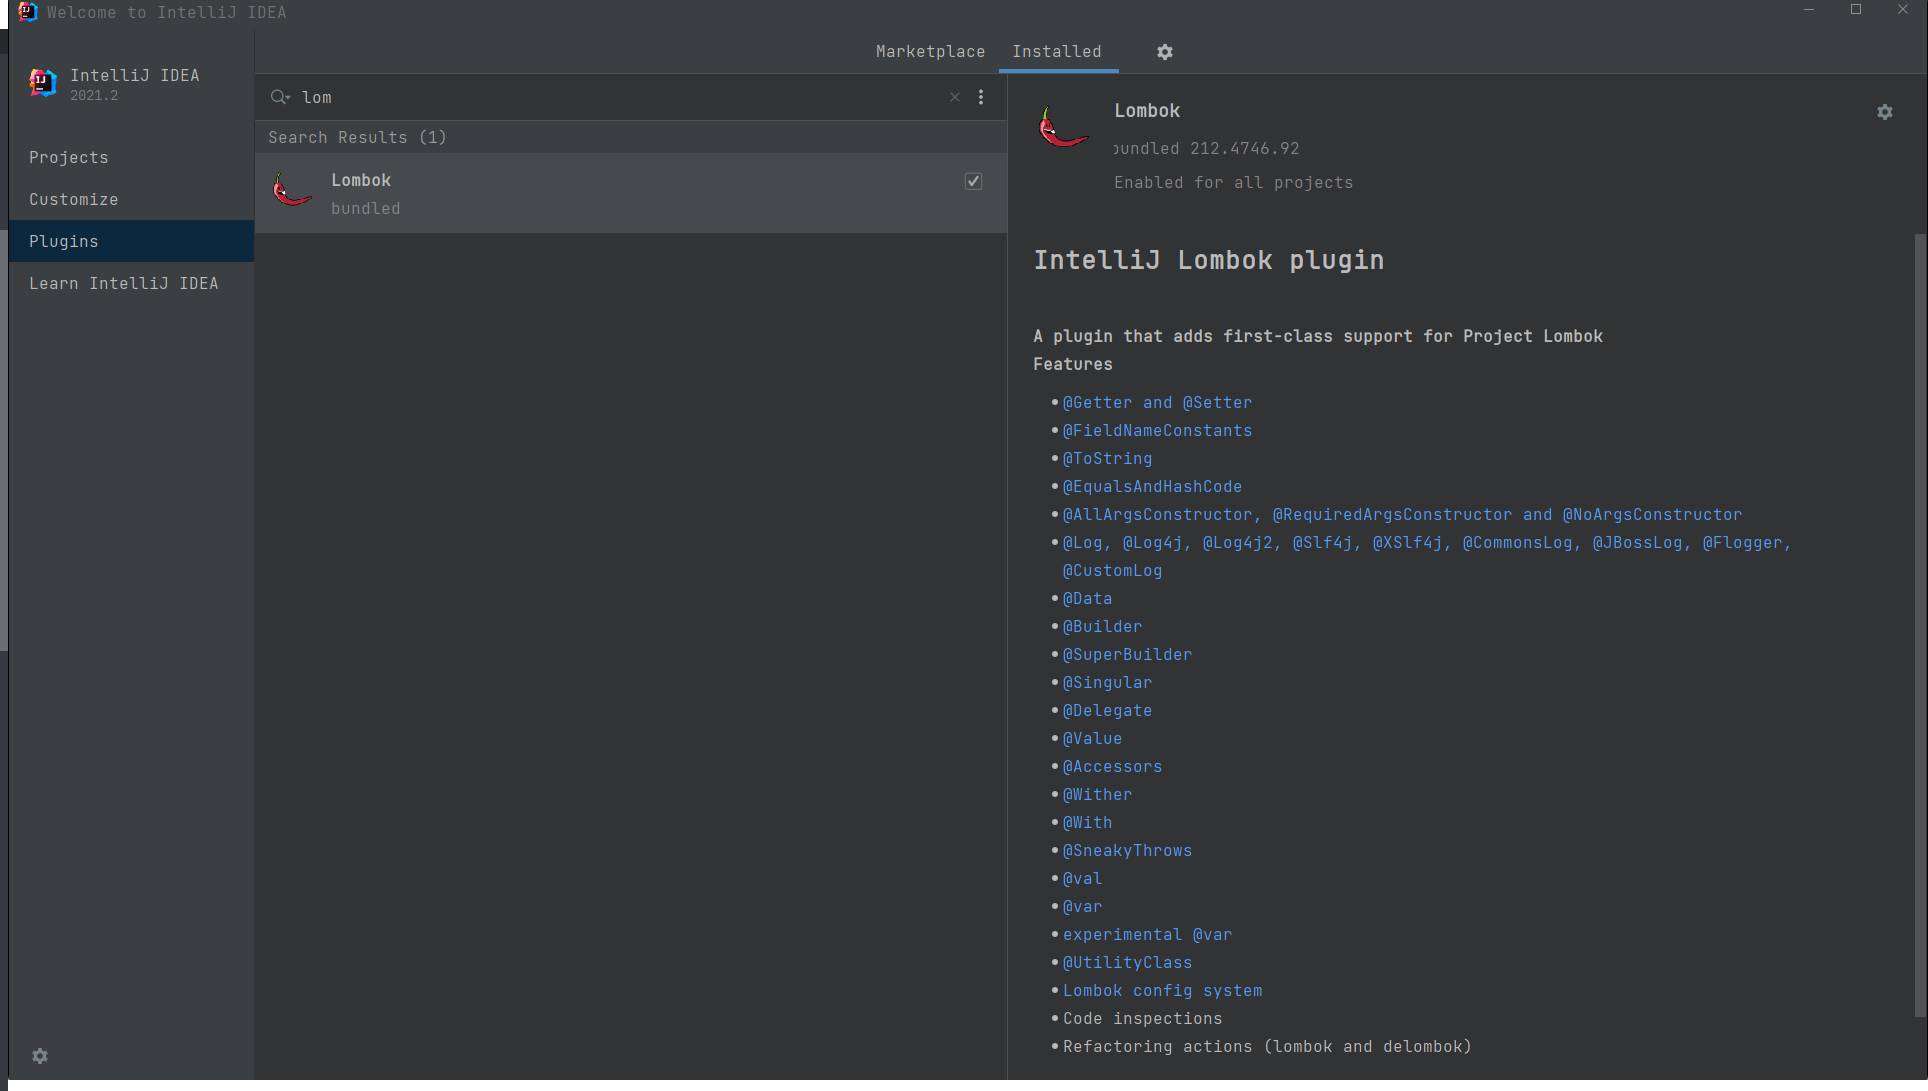This screenshot has width=1928, height=1091.
Task: Click the 'bundled 212.4746.92' version text
Action: point(1207,149)
